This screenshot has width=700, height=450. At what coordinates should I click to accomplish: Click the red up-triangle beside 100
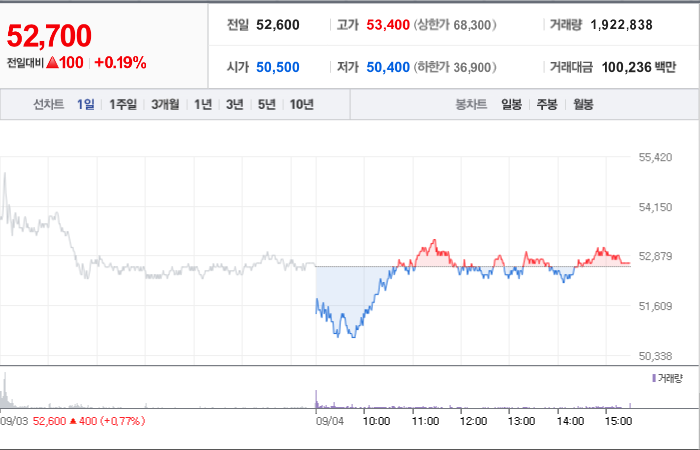(x=53, y=63)
